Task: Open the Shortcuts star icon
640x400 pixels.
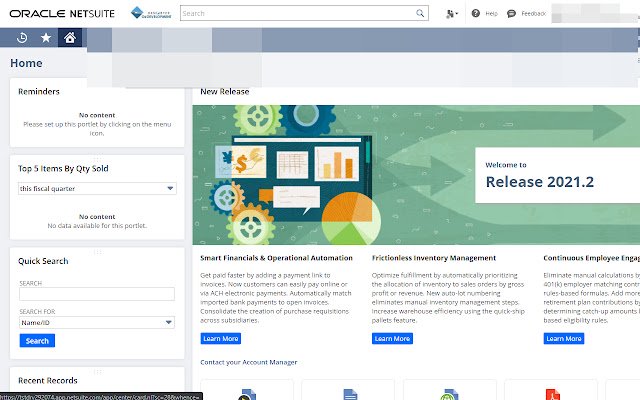Action: coord(46,38)
